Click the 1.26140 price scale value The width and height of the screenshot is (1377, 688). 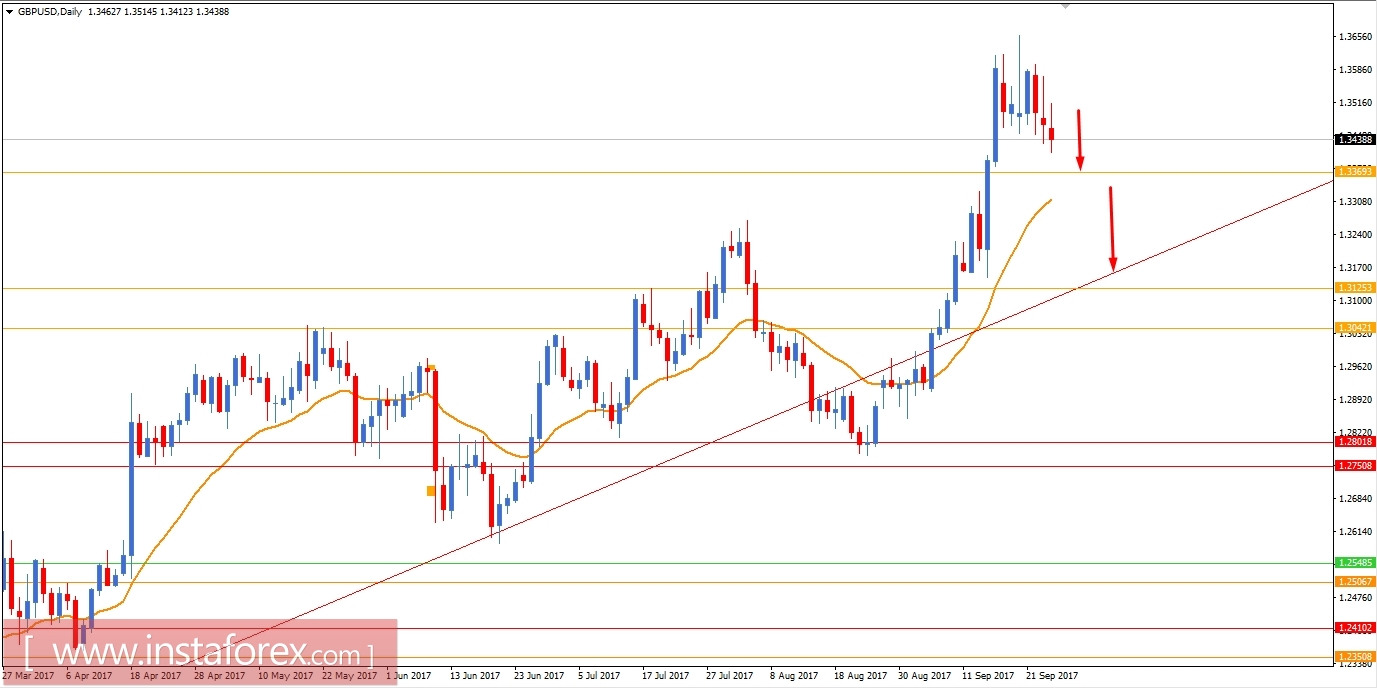[1355, 532]
